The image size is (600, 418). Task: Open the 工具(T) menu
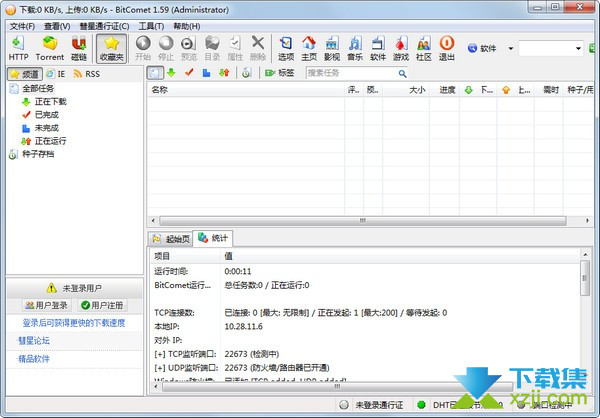pos(151,26)
